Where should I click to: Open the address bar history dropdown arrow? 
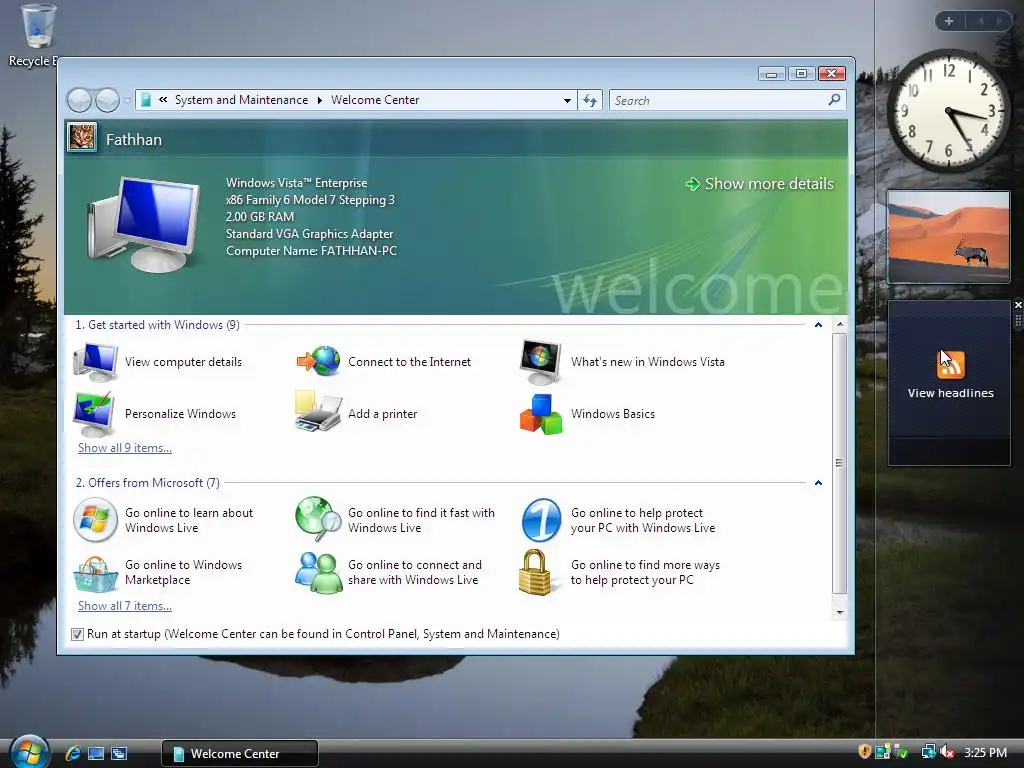coord(567,101)
